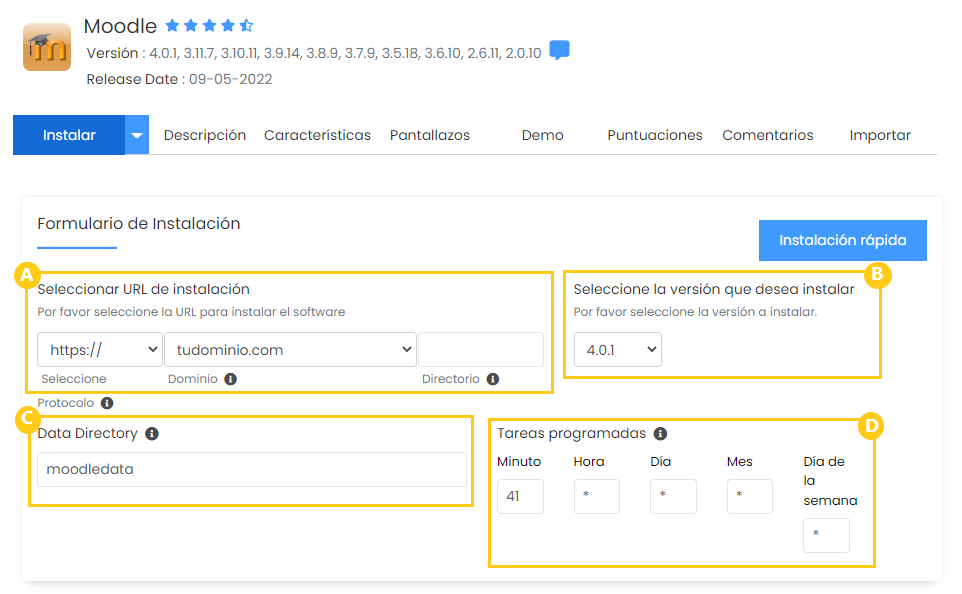Open the tudominio.com domain dropdown
962x594 pixels.
291,350
